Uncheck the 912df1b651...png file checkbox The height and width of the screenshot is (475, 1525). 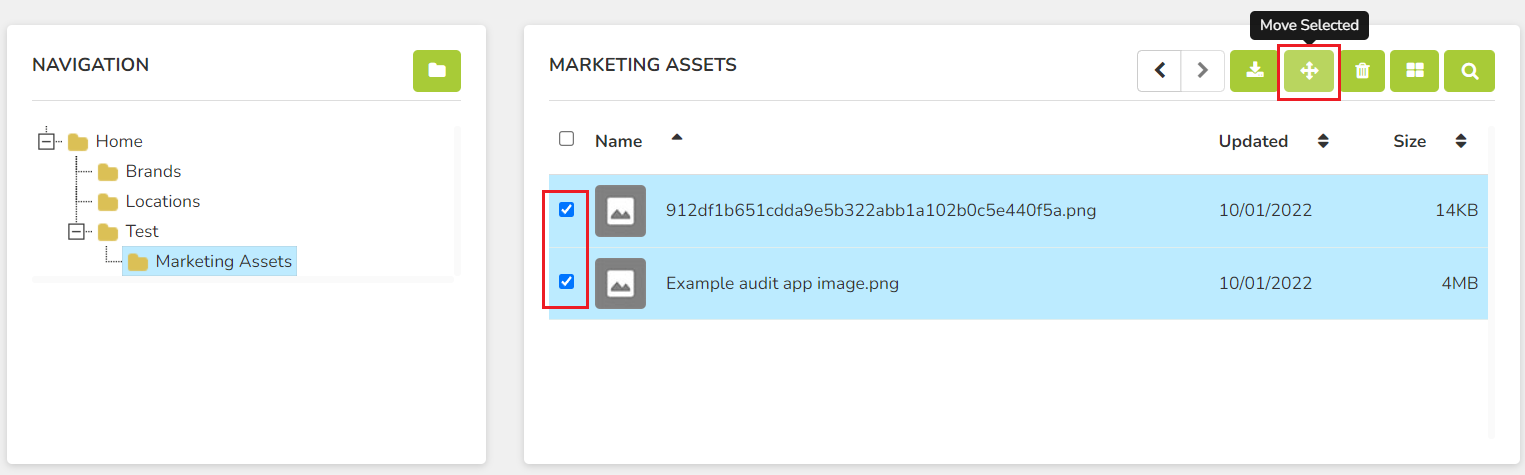[x=566, y=210]
